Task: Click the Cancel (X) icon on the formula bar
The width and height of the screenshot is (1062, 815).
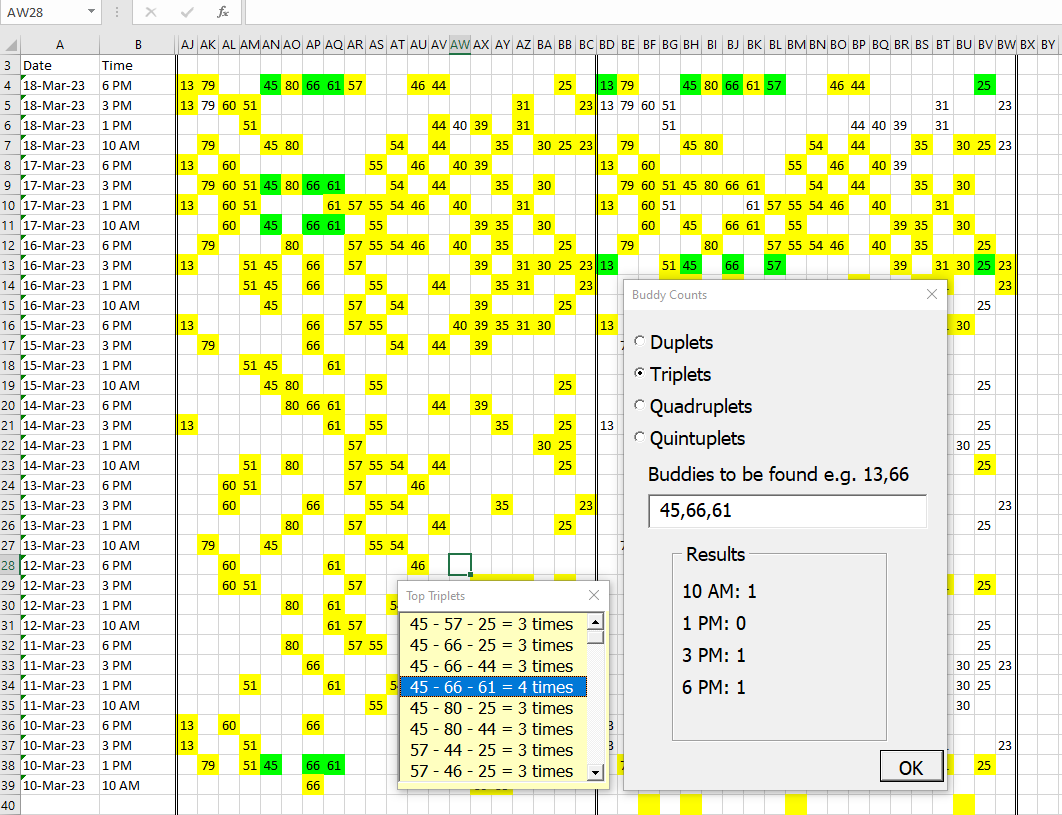Action: click(x=152, y=13)
